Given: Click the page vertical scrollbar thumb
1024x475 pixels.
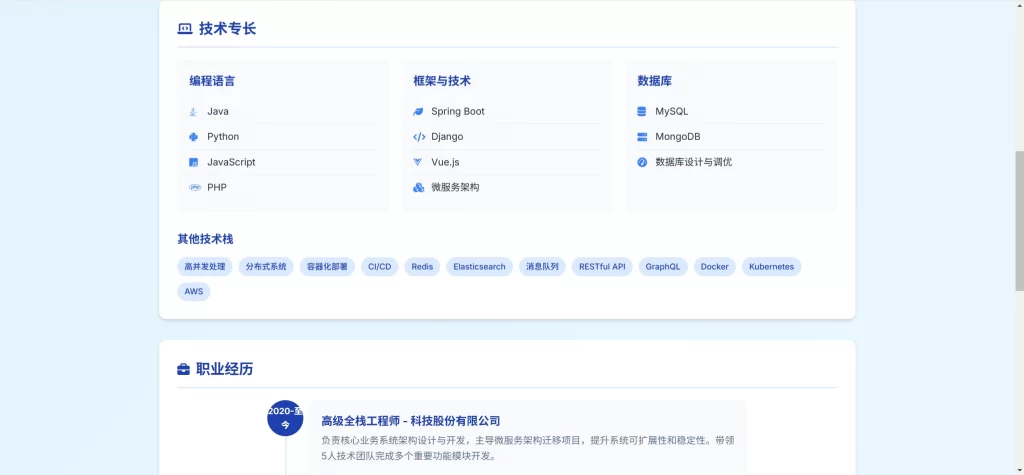Looking at the screenshot, I should pyautogui.click(x=1019, y=221).
